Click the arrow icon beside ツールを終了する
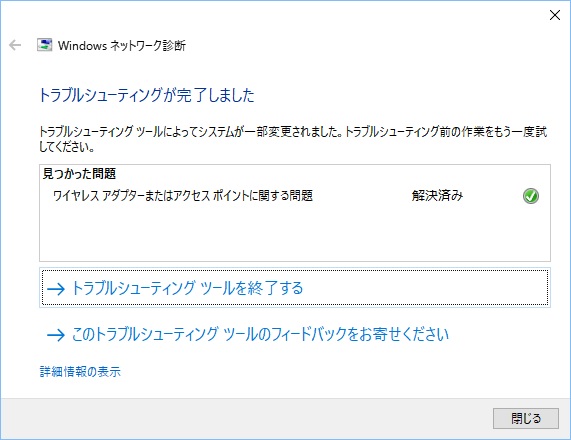The image size is (571, 440). pos(56,289)
